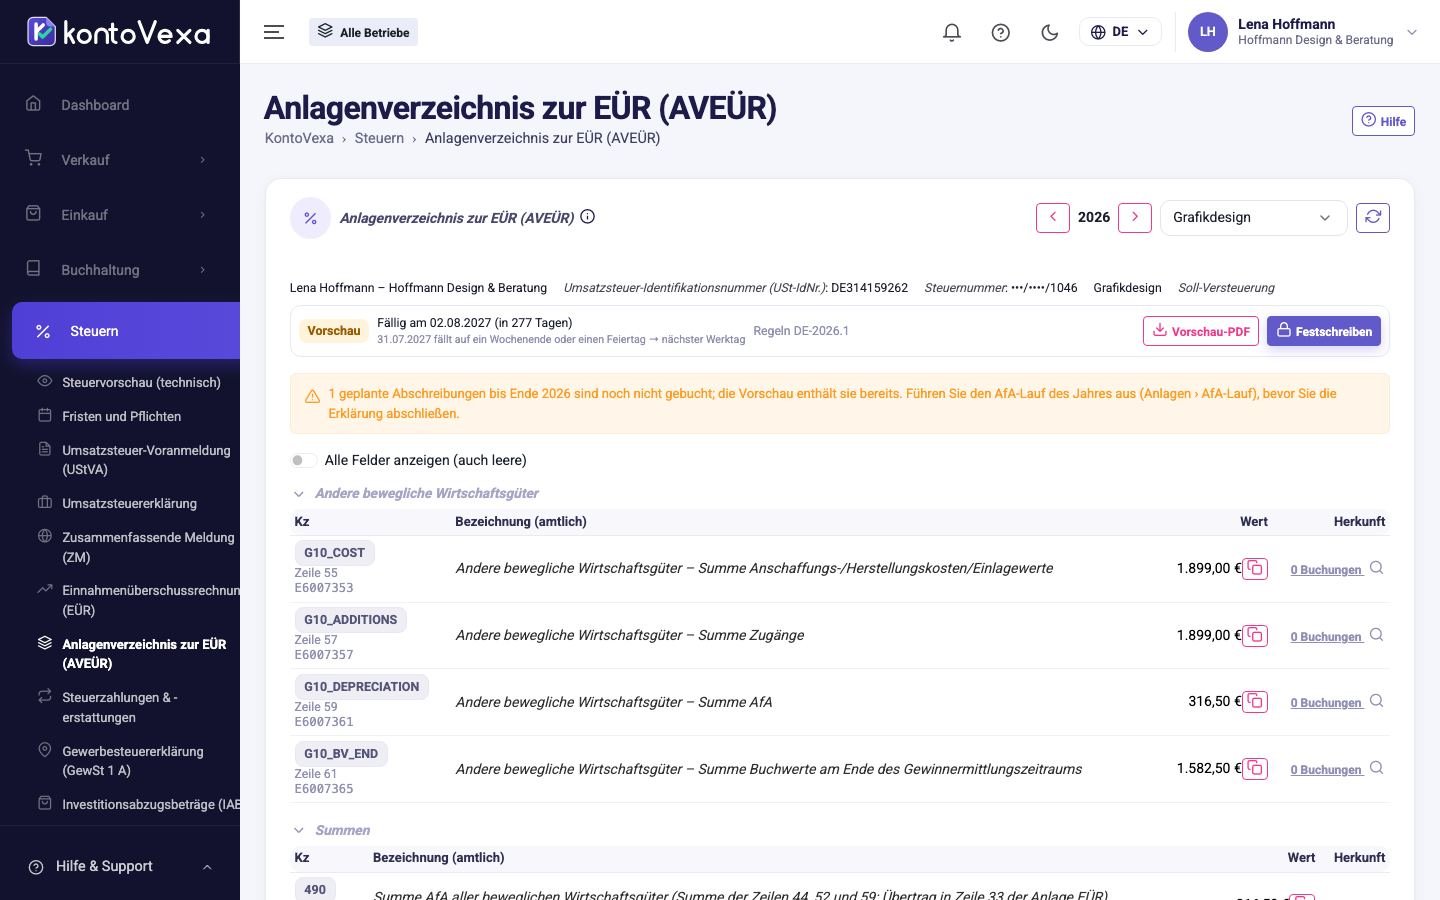
Task: Go to next year after 2026
Action: pyautogui.click(x=1135, y=217)
